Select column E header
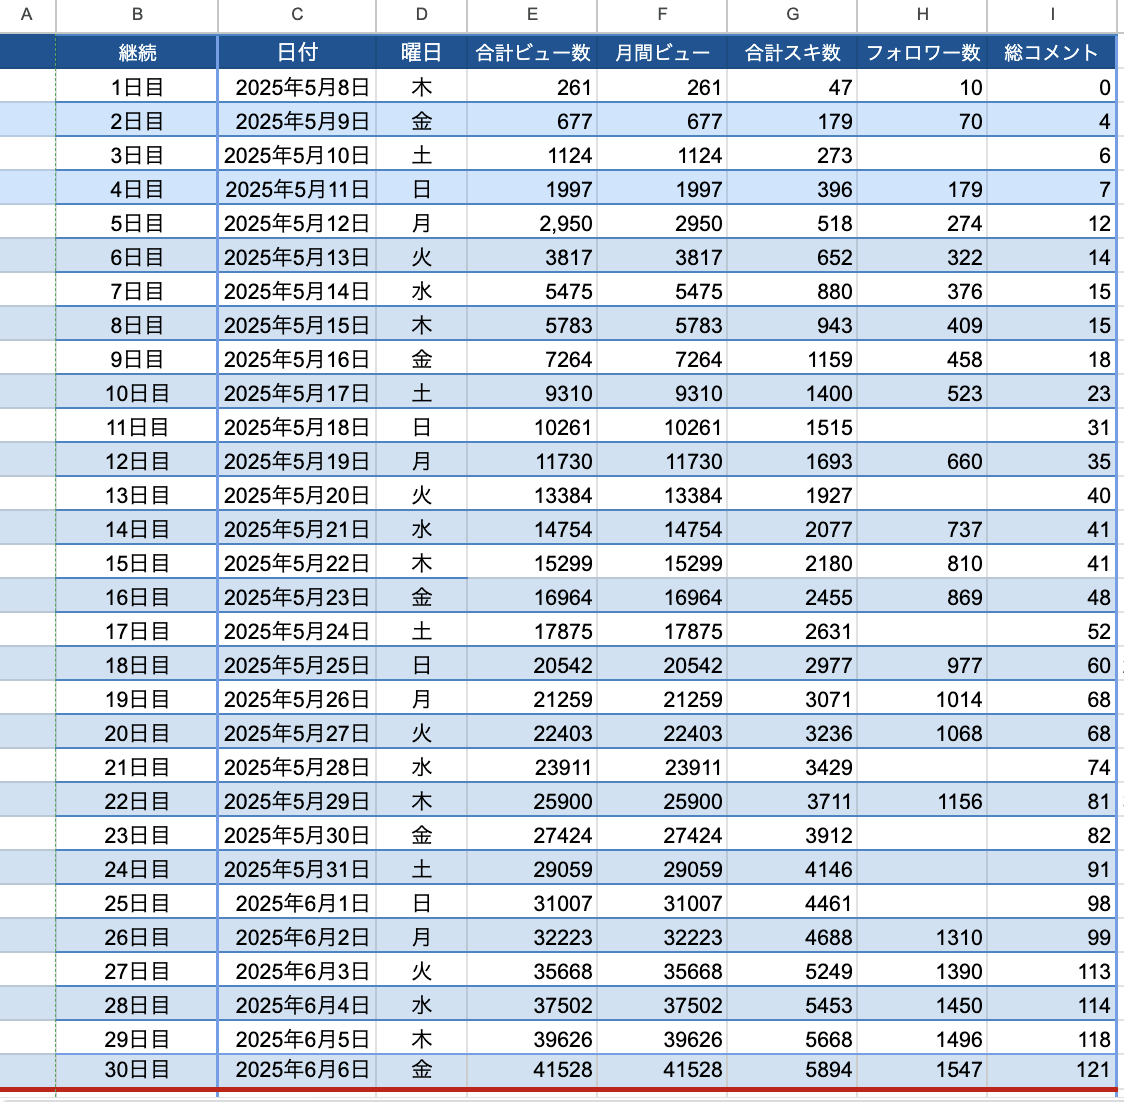Viewport: 1124px width, 1102px height. [532, 14]
